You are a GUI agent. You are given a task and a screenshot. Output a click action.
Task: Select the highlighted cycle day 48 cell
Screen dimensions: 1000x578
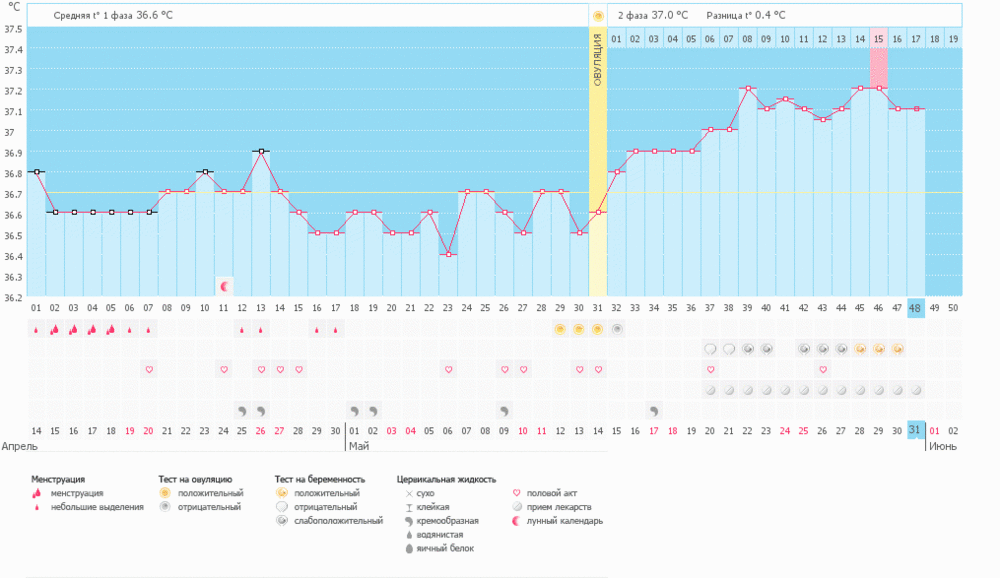click(x=915, y=308)
